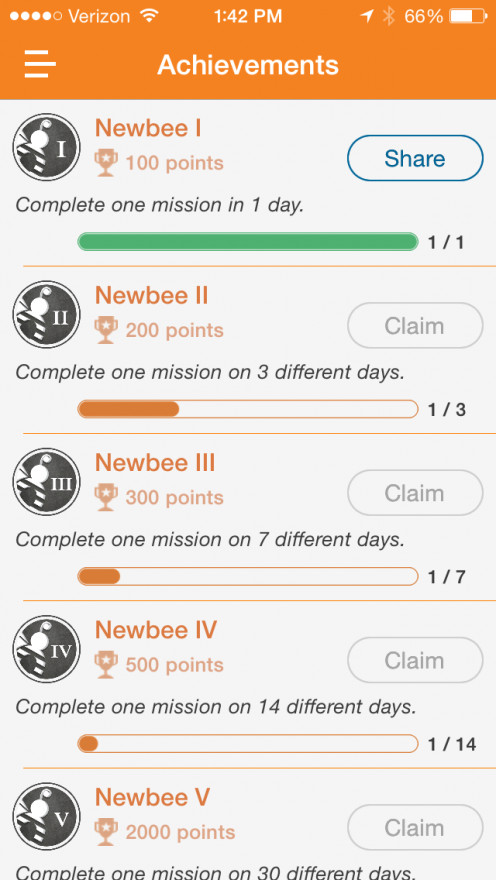496x880 pixels.
Task: Open the hamburger menu
Action: pos(40,65)
